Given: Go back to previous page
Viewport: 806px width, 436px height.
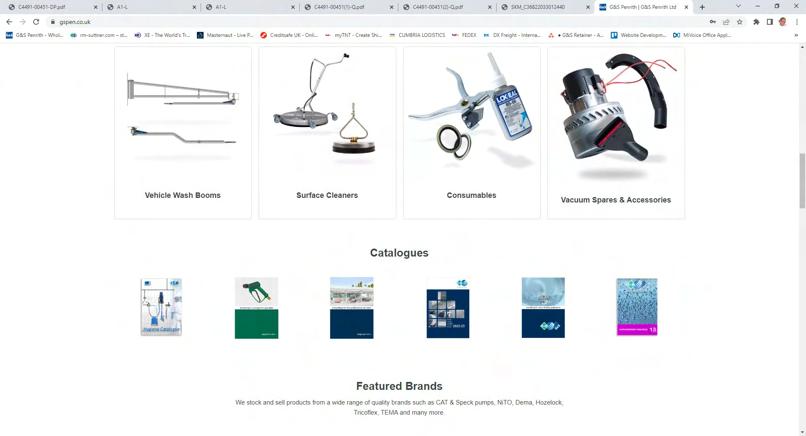Looking at the screenshot, I should coord(9,22).
